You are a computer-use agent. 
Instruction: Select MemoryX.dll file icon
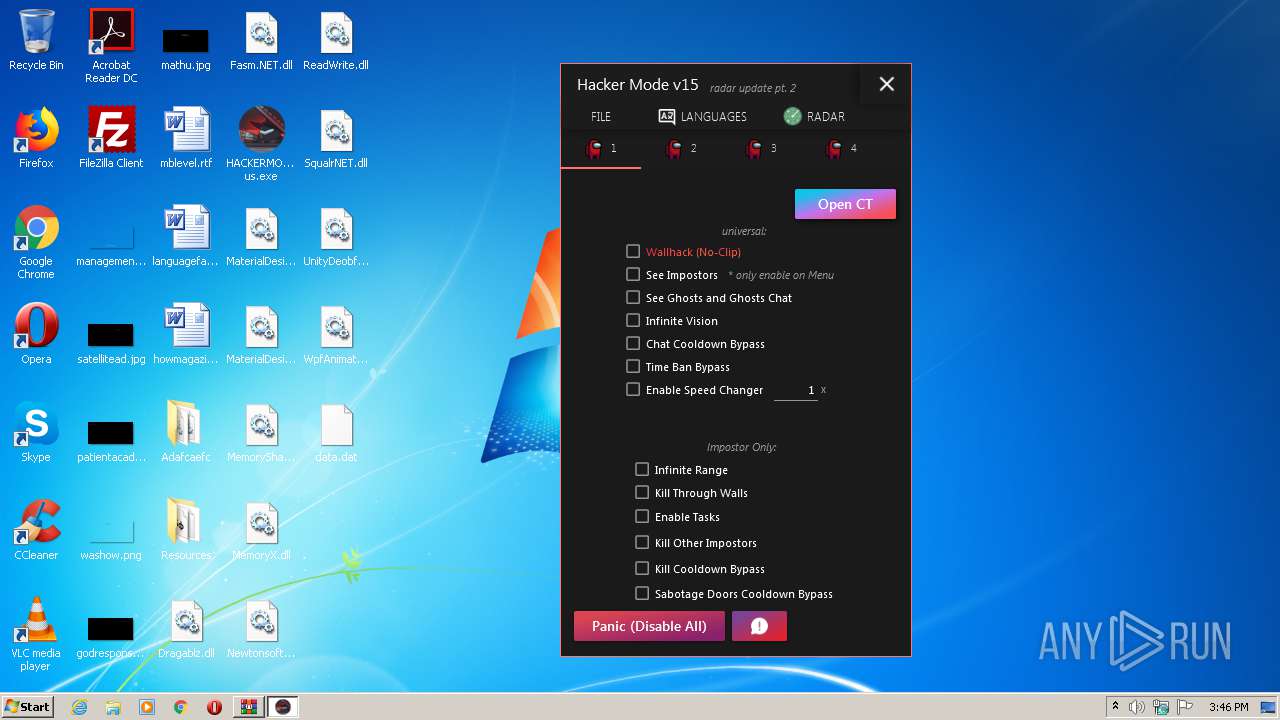coord(261,530)
